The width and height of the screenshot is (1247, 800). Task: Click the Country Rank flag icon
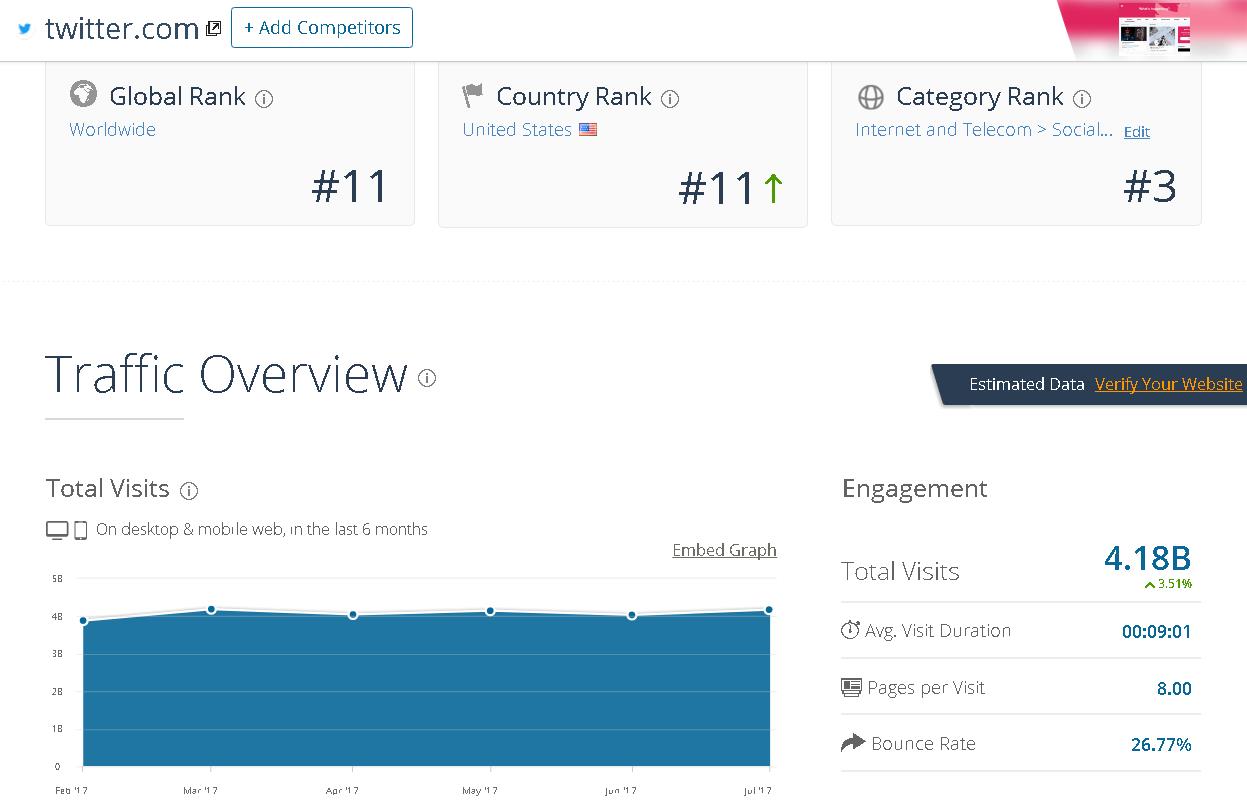pyautogui.click(x=473, y=96)
